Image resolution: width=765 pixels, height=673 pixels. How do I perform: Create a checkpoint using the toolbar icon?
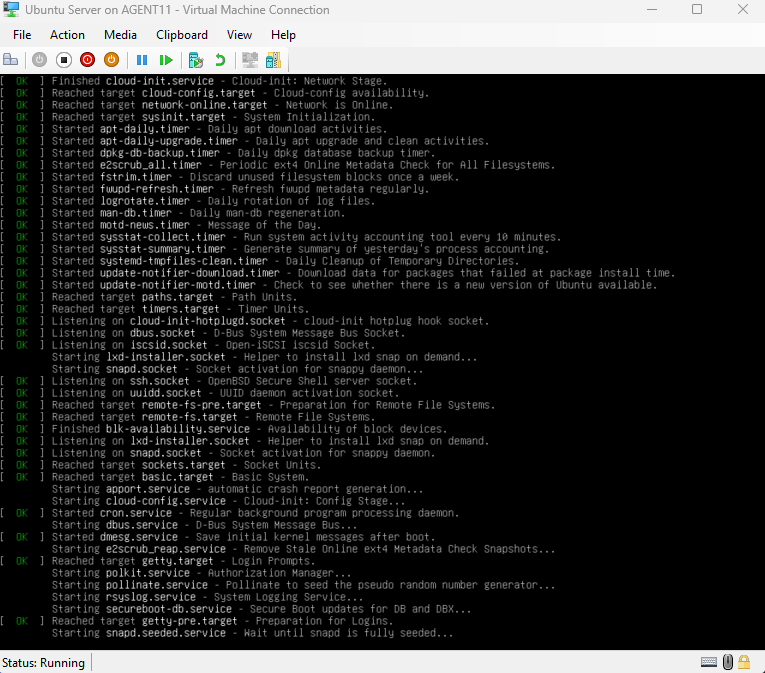click(x=196, y=60)
